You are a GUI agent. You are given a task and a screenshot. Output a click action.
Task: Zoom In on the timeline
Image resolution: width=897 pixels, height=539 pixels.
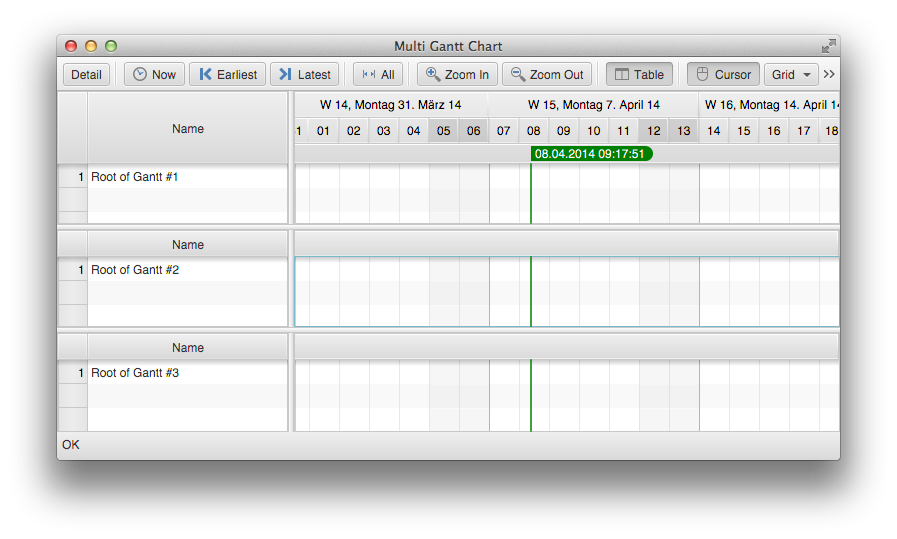[x=457, y=74]
